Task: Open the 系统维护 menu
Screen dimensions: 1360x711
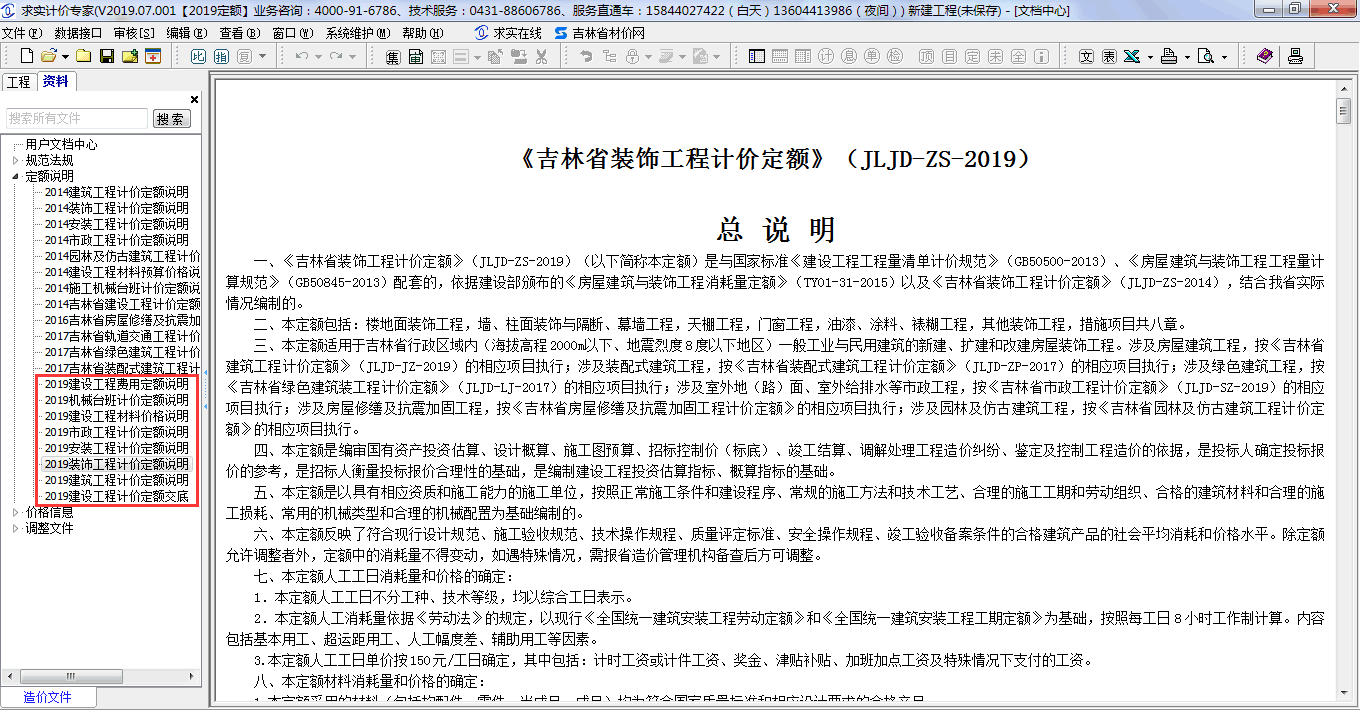Action: click(358, 33)
